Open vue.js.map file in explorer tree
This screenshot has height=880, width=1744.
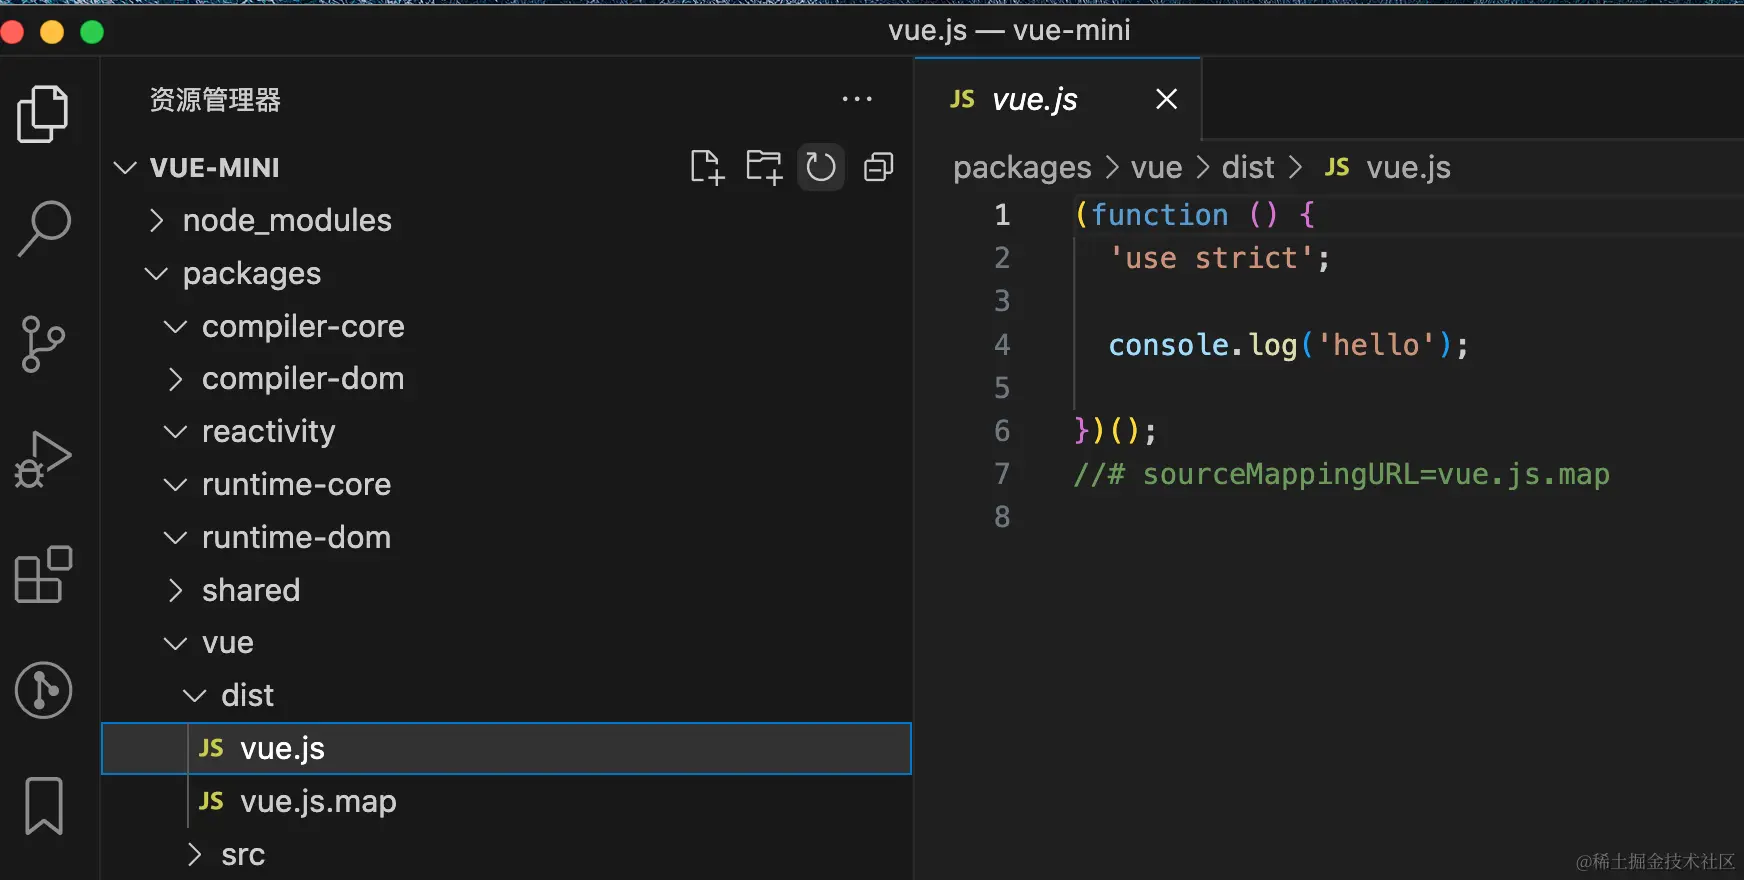pos(506,801)
